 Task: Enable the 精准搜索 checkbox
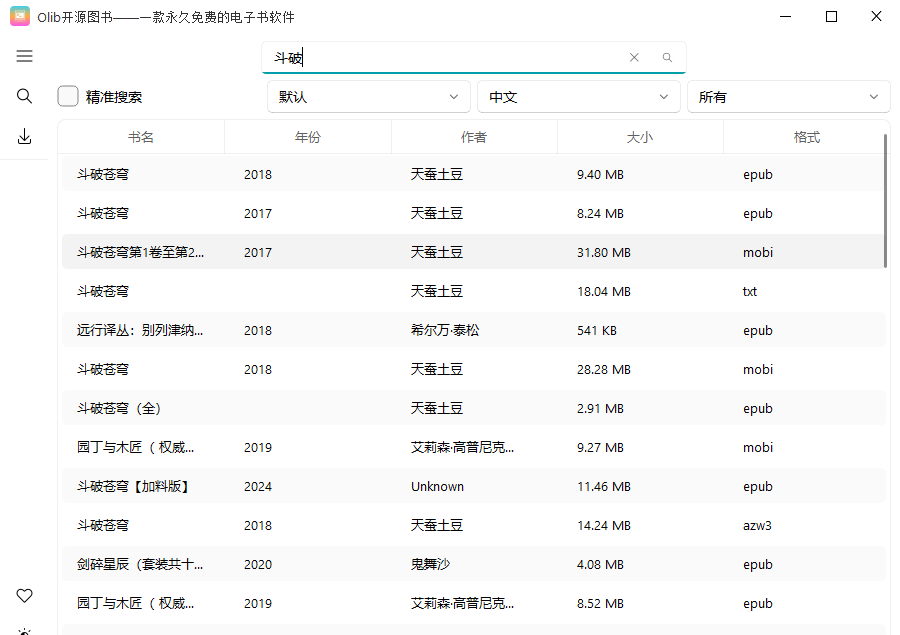coord(68,96)
